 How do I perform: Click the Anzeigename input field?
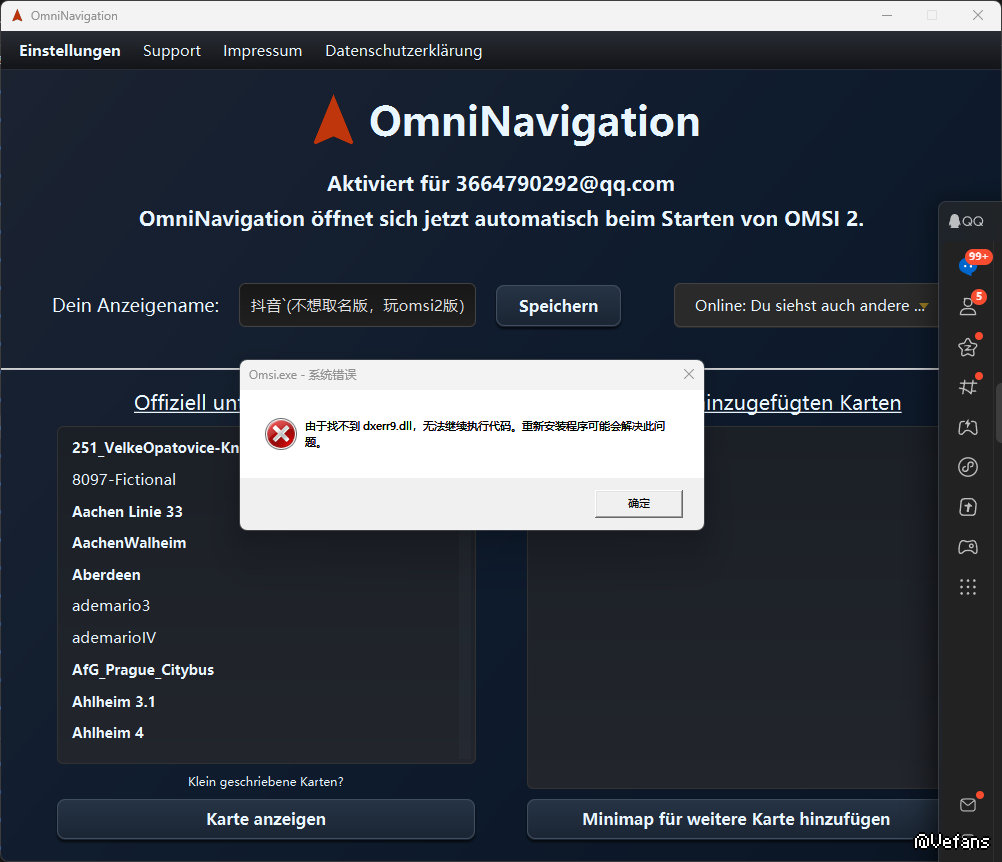coord(357,305)
